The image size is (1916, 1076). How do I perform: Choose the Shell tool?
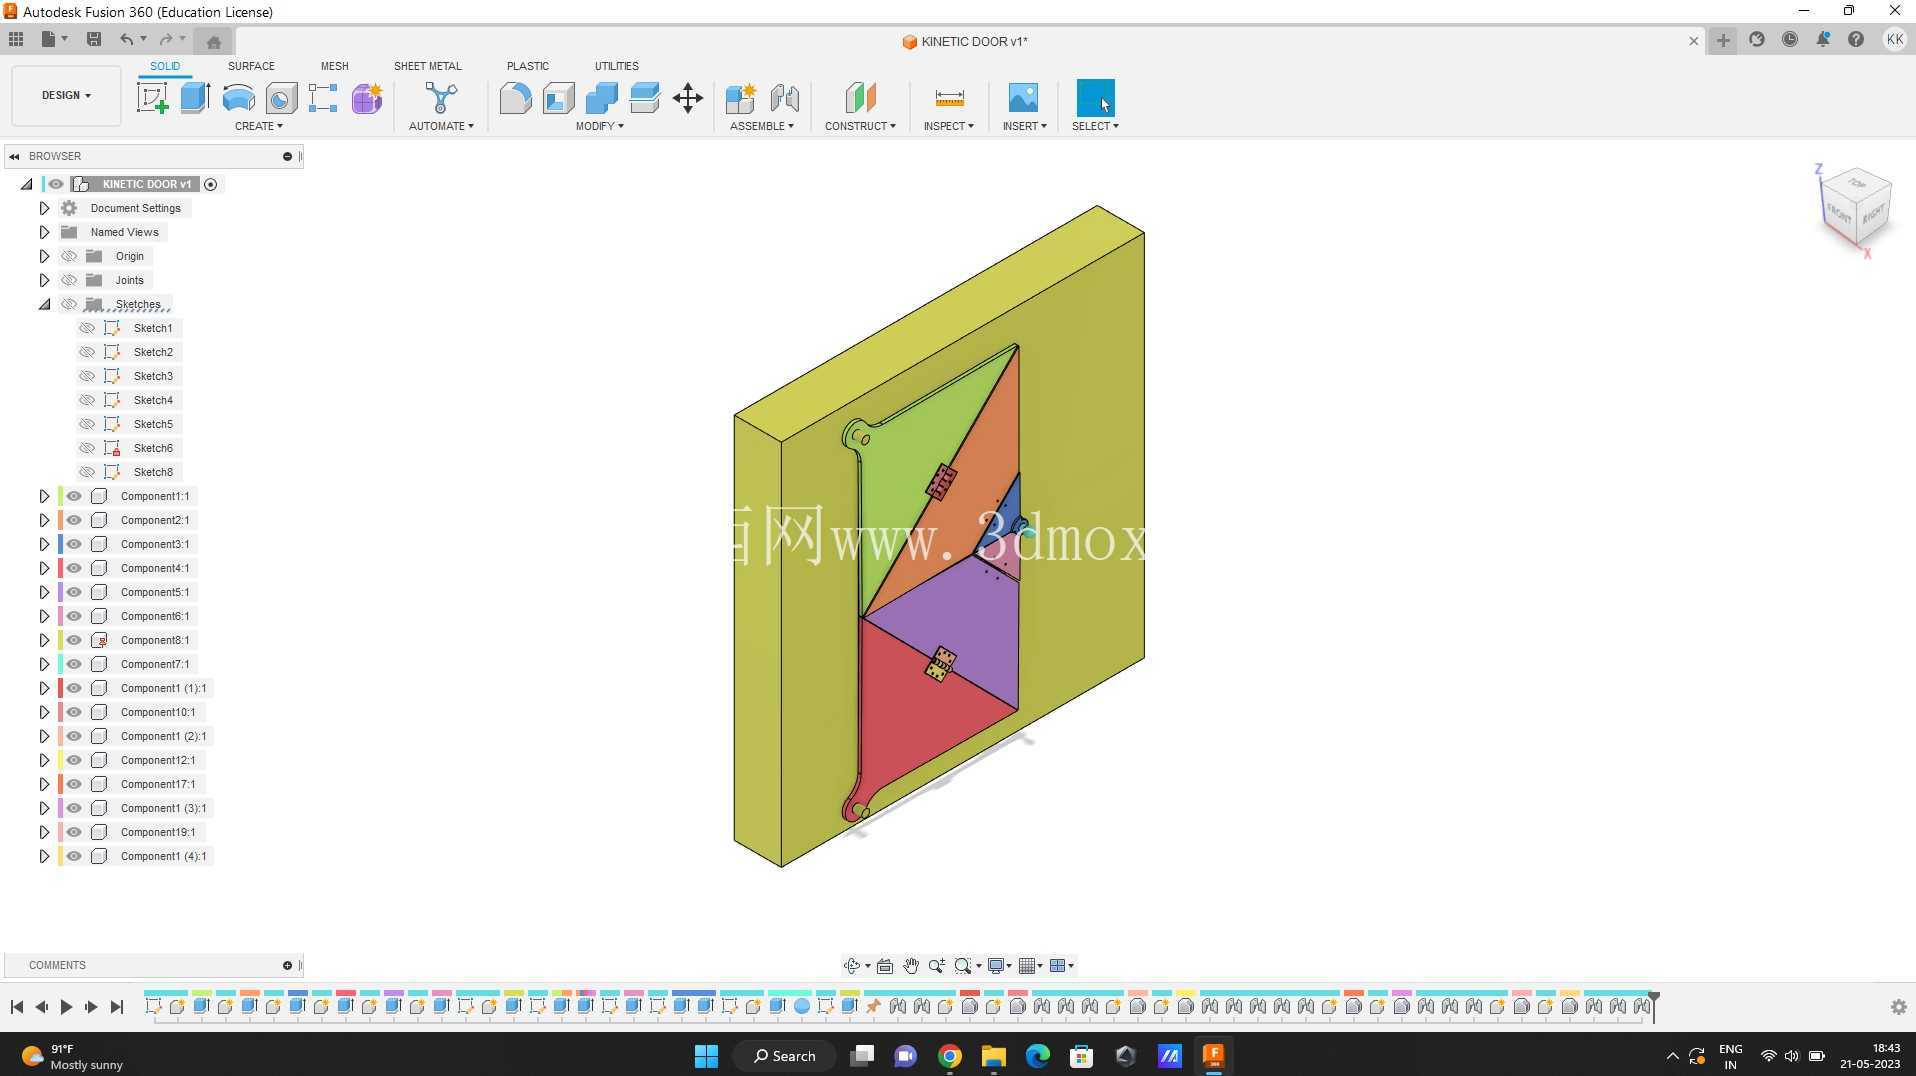[558, 98]
